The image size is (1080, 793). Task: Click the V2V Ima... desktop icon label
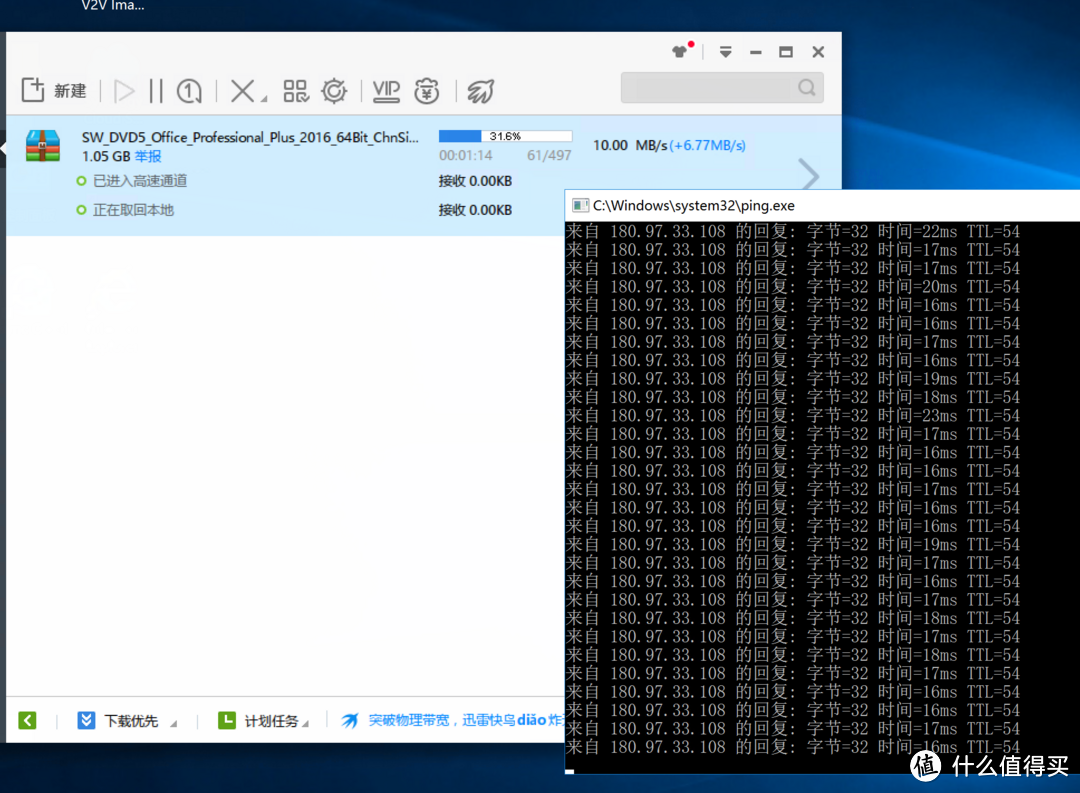pos(113,6)
